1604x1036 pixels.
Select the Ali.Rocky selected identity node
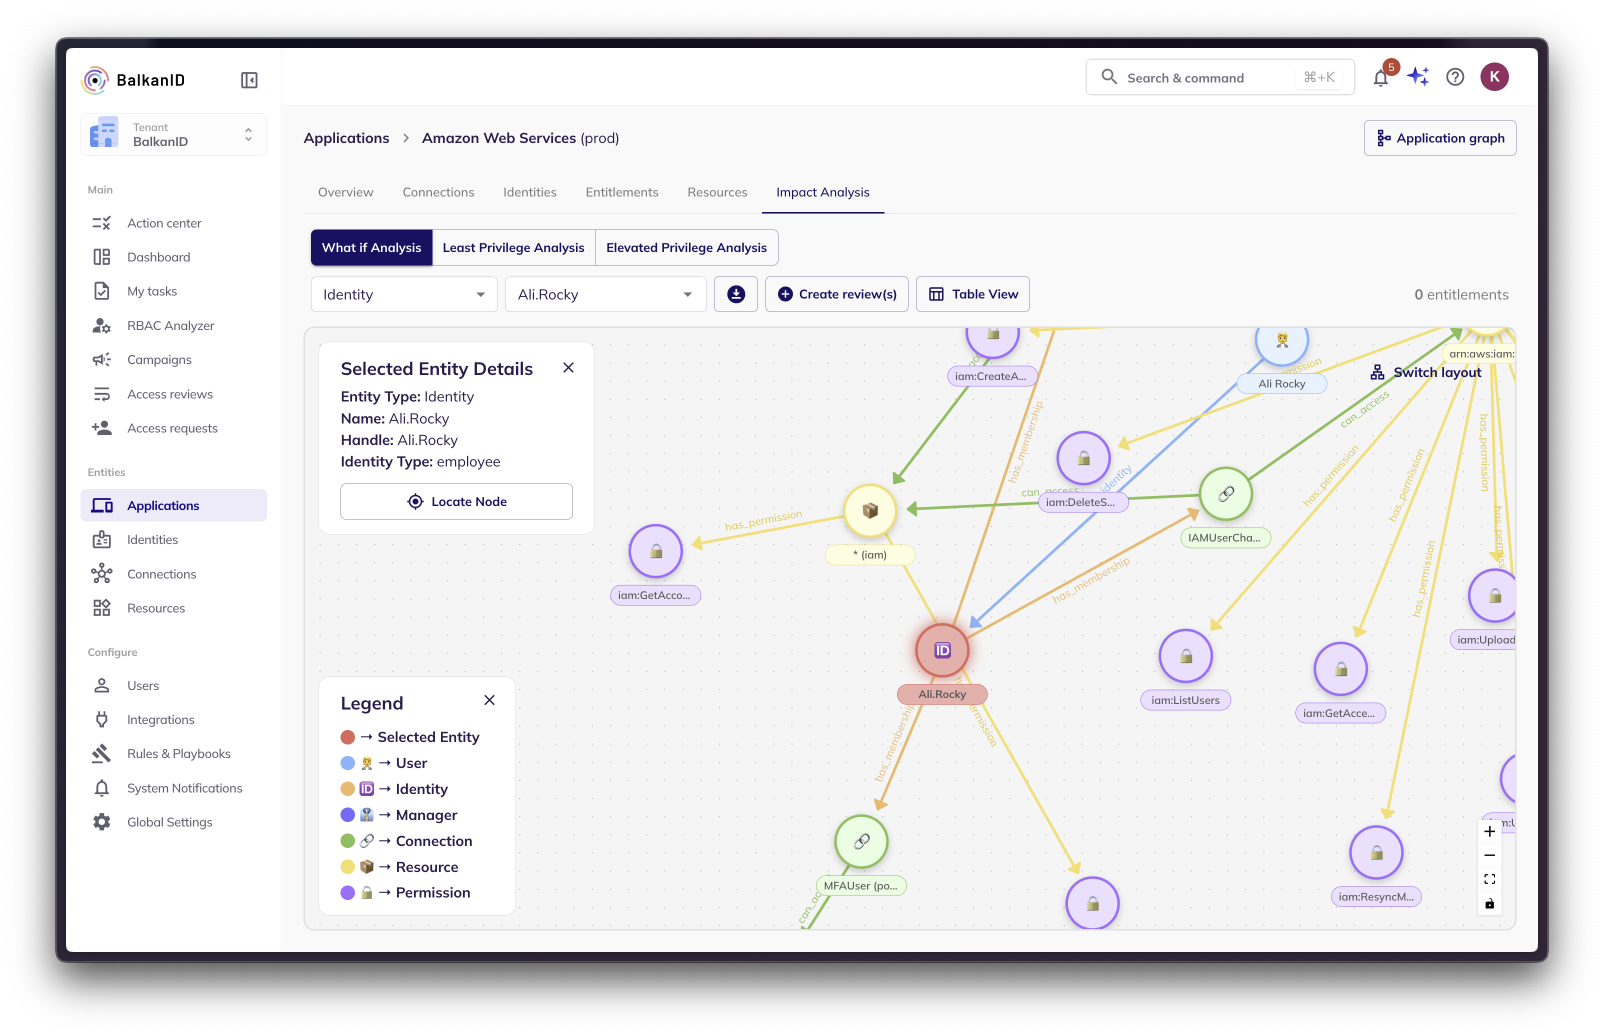(942, 650)
